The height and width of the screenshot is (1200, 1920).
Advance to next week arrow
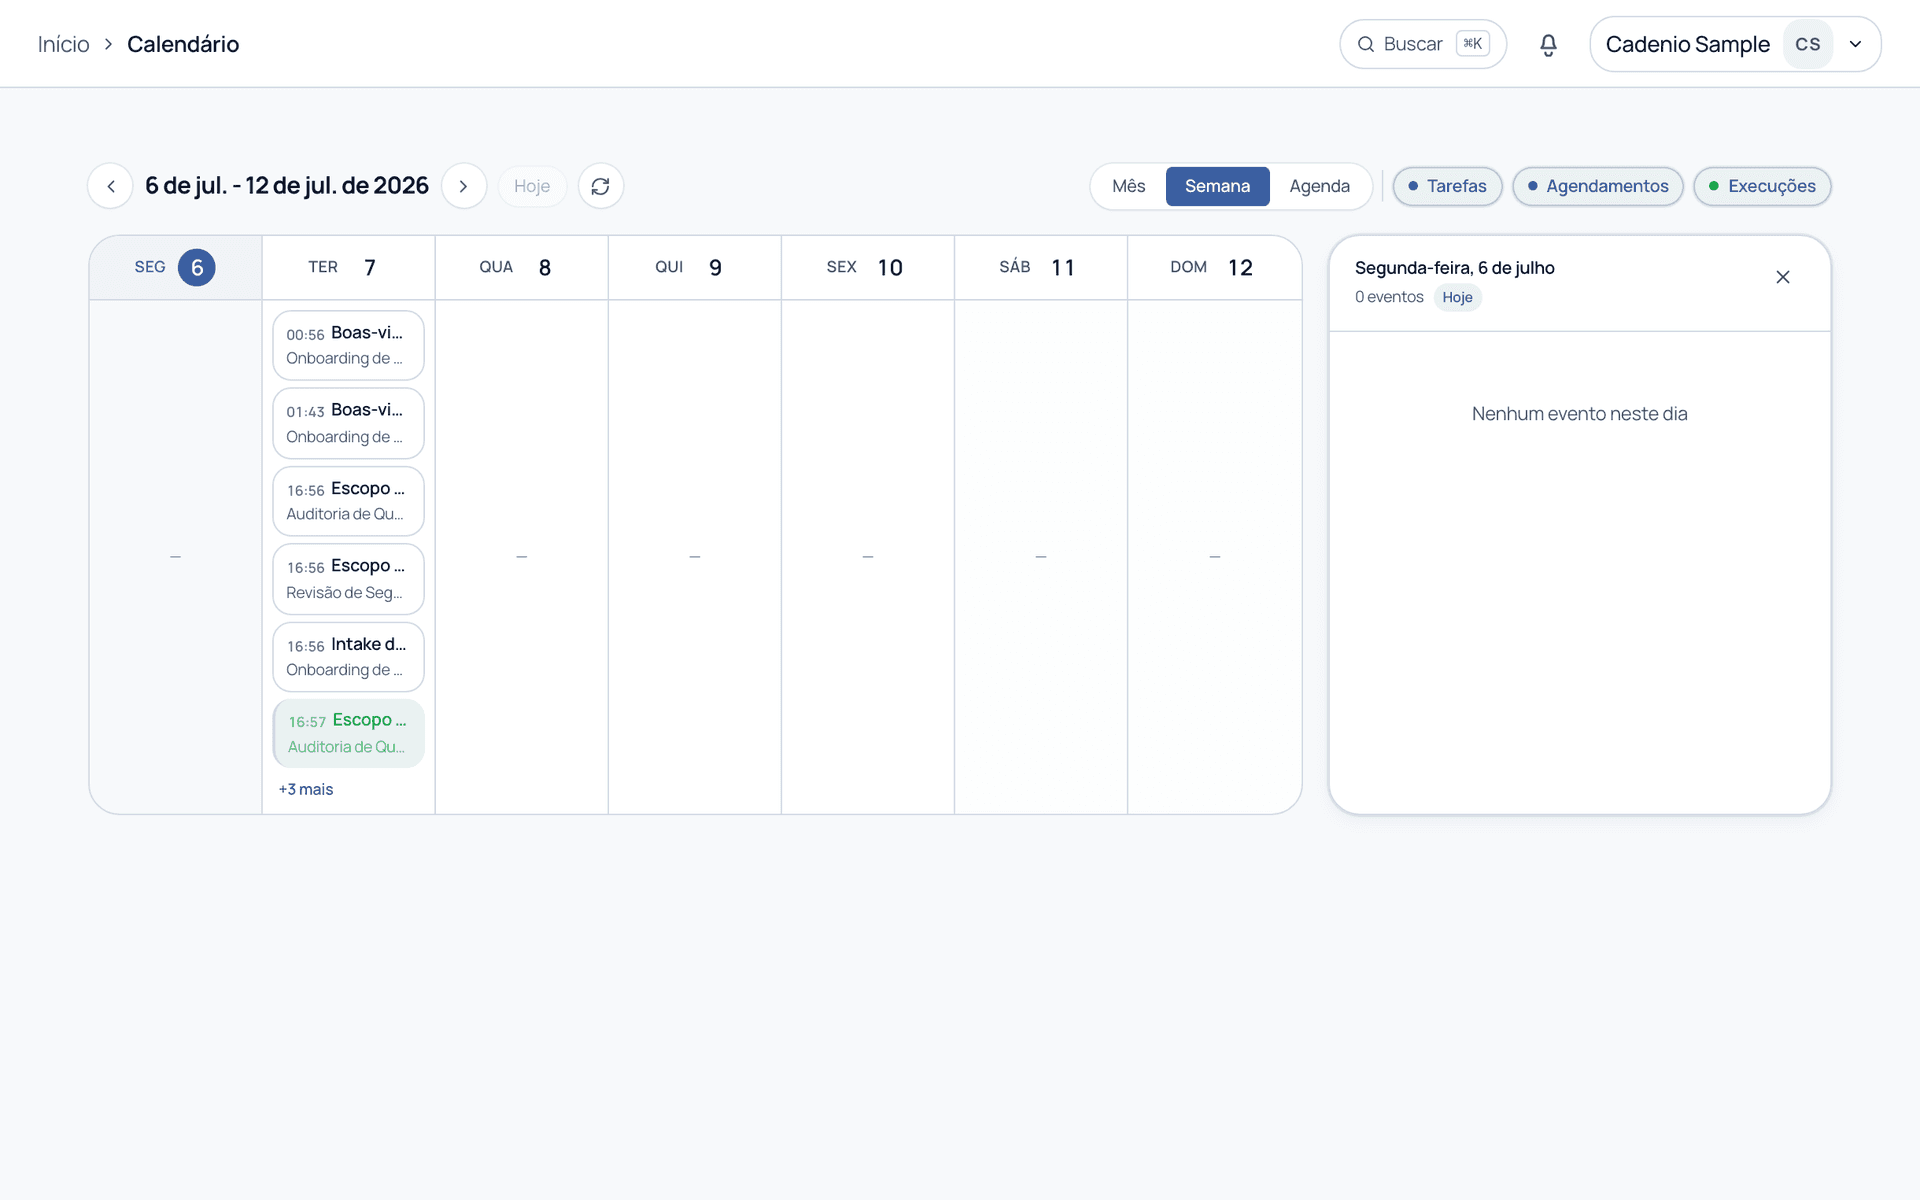[x=463, y=186]
